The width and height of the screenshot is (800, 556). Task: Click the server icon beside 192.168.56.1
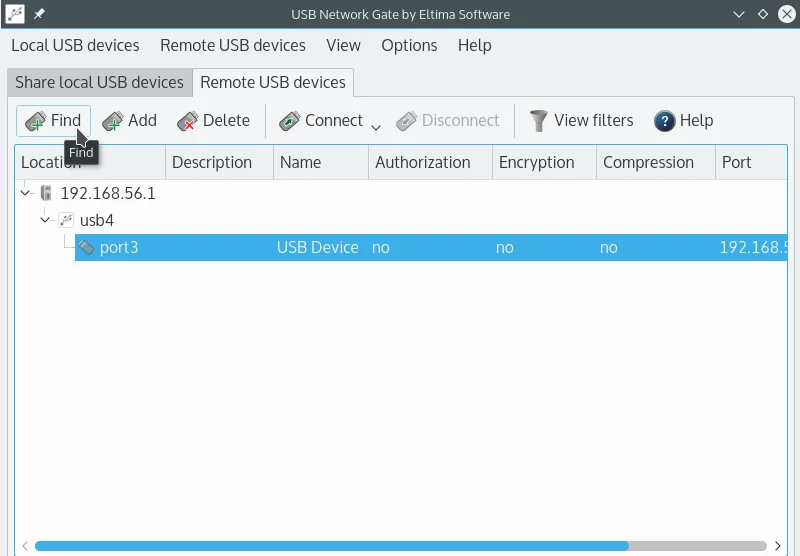pyautogui.click(x=46, y=193)
